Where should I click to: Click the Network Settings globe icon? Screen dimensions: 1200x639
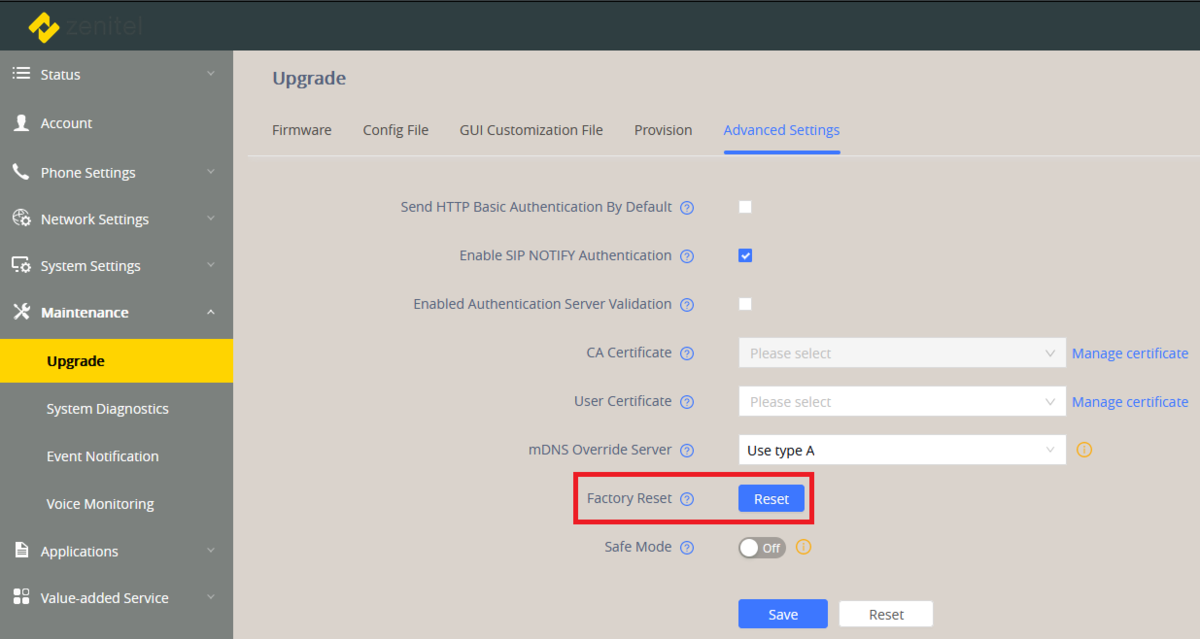(21, 219)
